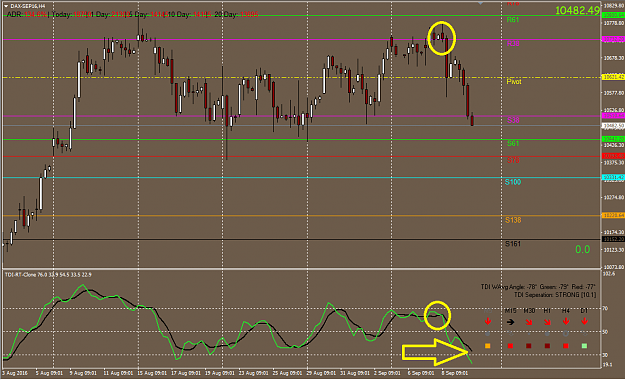Click the 9 Aug 09:01 date label
The image size is (625, 380).
(83, 373)
